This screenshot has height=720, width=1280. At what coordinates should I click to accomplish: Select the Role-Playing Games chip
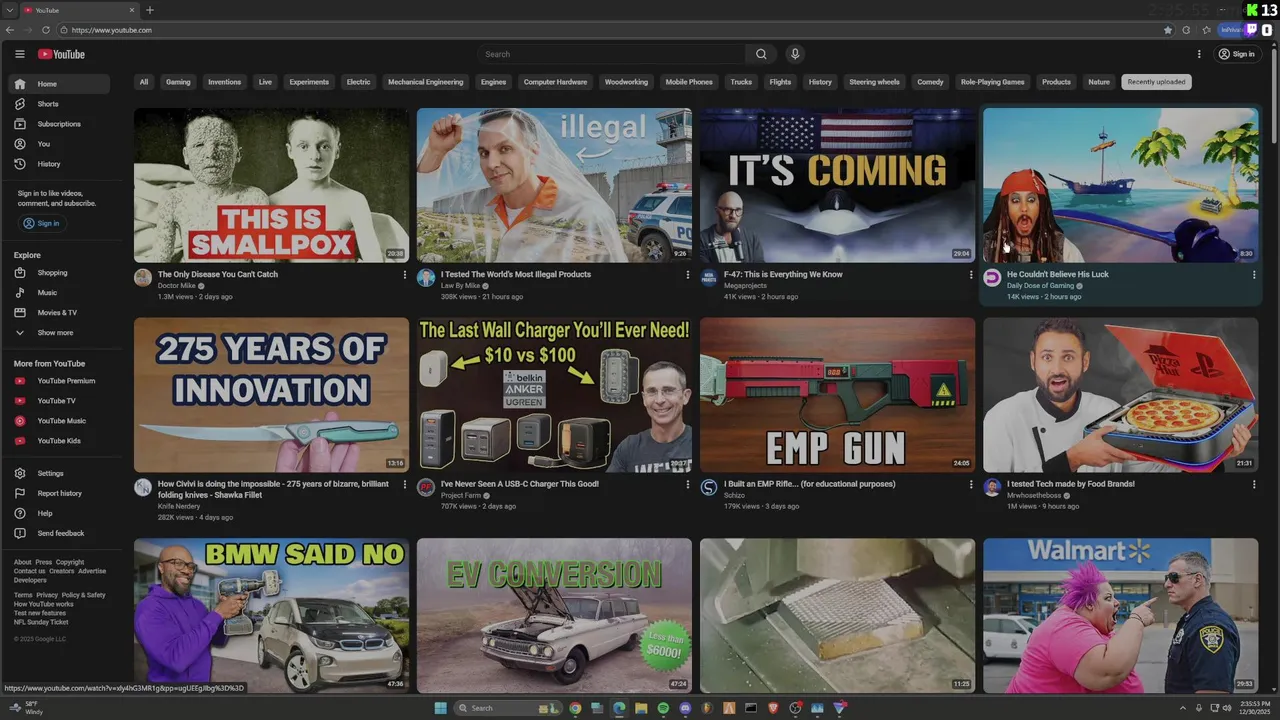(993, 82)
